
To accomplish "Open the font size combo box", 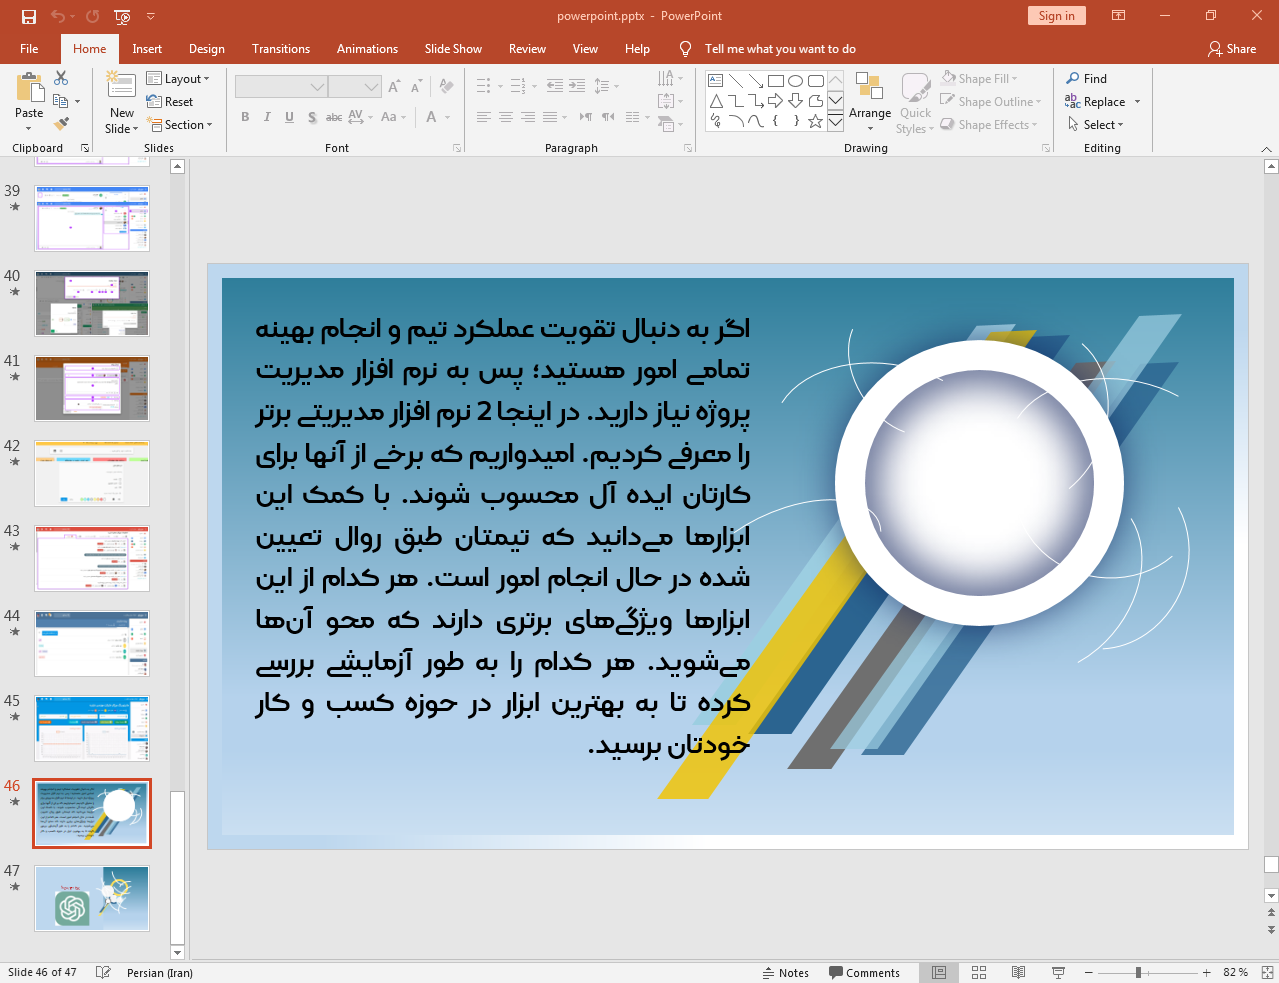I will pyautogui.click(x=355, y=87).
